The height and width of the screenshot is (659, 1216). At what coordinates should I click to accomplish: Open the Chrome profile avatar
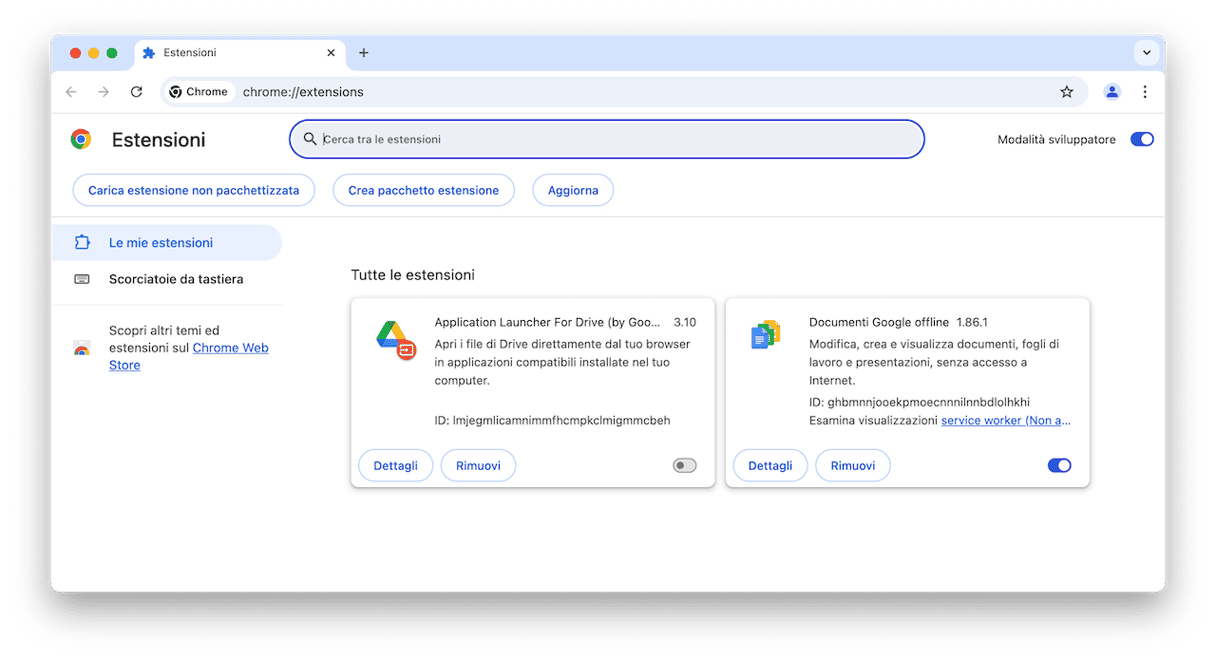1112,92
